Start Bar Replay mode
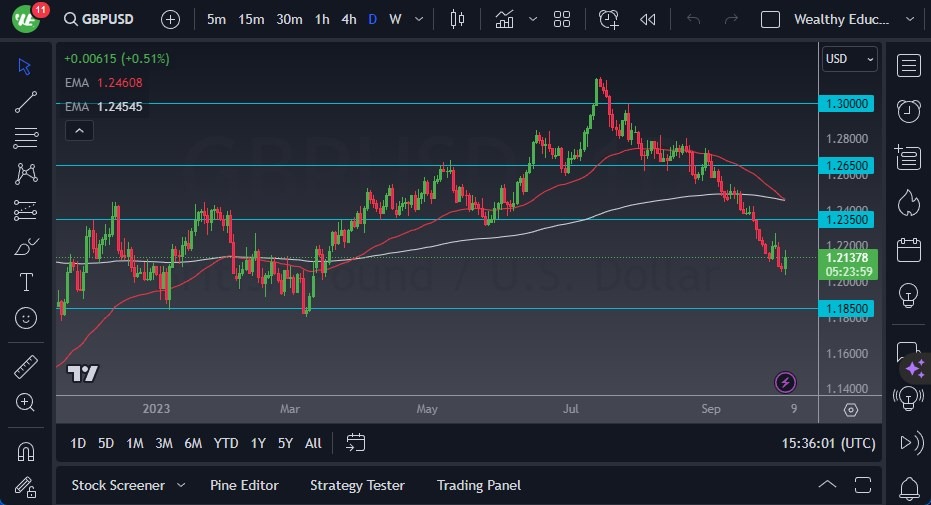Image resolution: width=931 pixels, height=505 pixels. pyautogui.click(x=648, y=19)
